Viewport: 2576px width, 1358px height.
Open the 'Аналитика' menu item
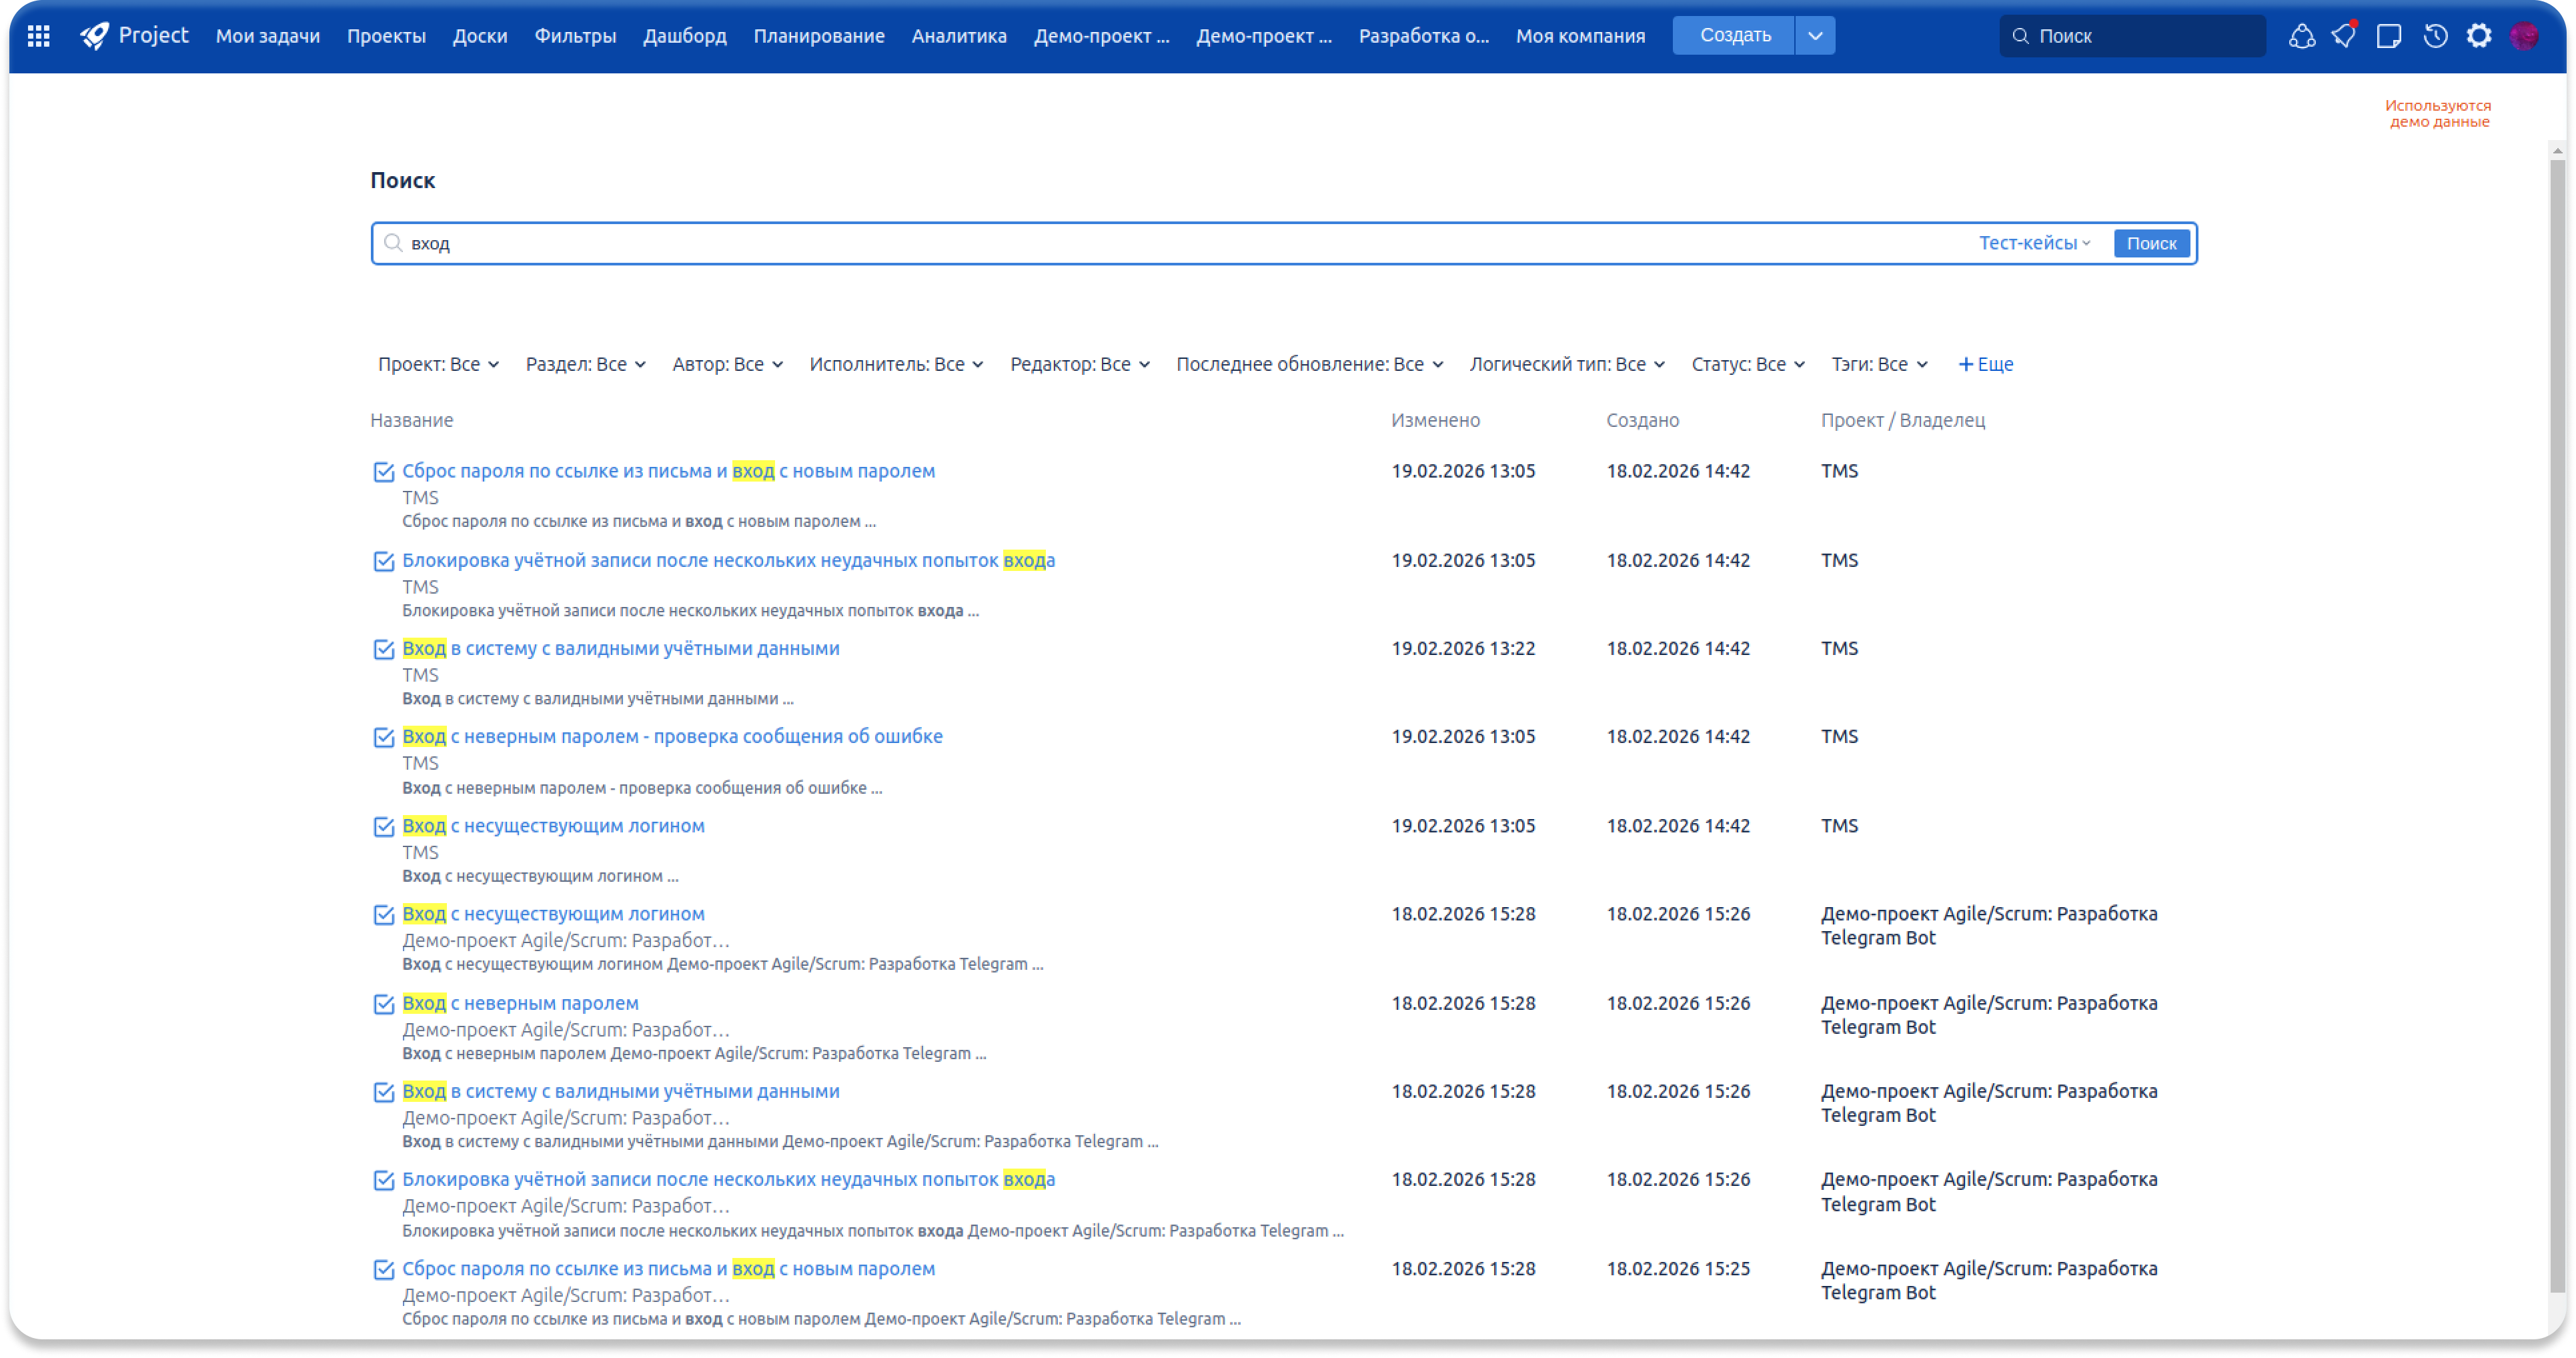click(x=958, y=36)
